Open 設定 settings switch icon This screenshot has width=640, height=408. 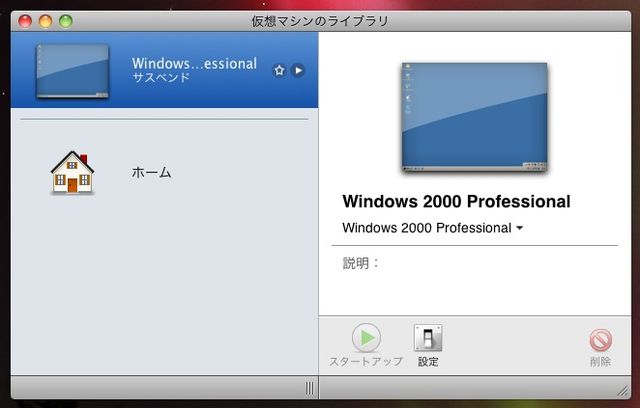pyautogui.click(x=428, y=338)
